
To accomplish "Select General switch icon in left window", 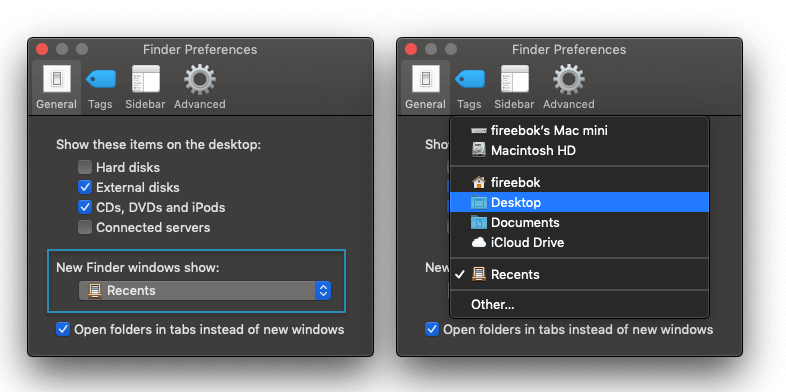I will [x=57, y=79].
